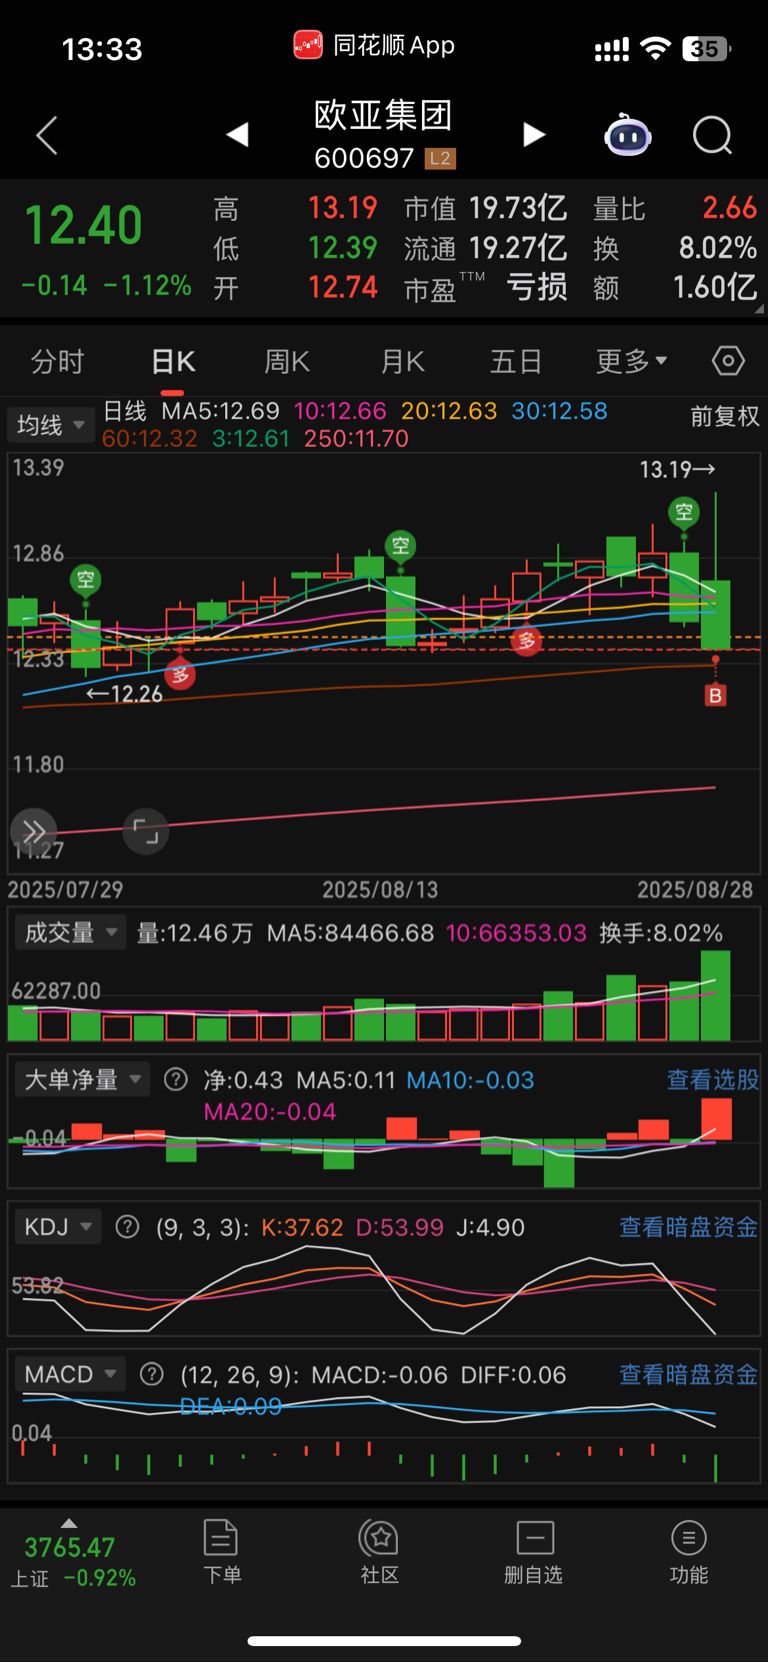
Task: Open help icon next to 大单净量
Action: (176, 1080)
